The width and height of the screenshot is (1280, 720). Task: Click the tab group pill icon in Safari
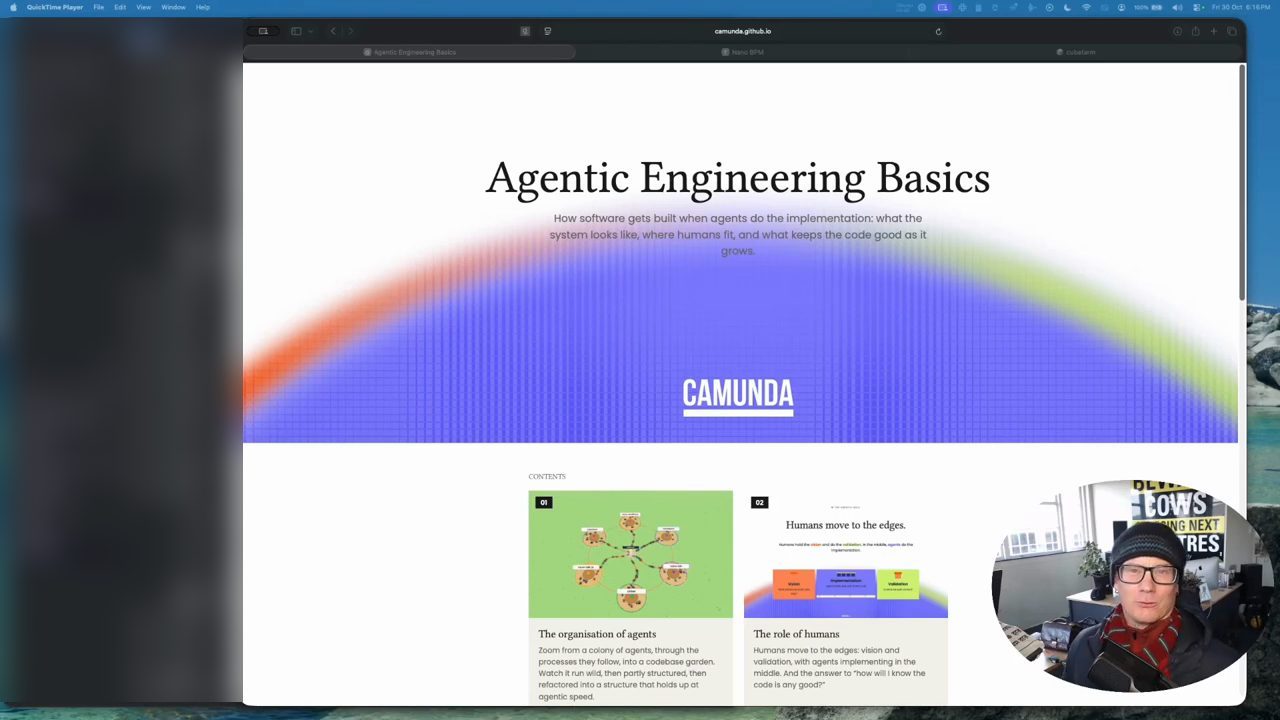click(x=263, y=31)
